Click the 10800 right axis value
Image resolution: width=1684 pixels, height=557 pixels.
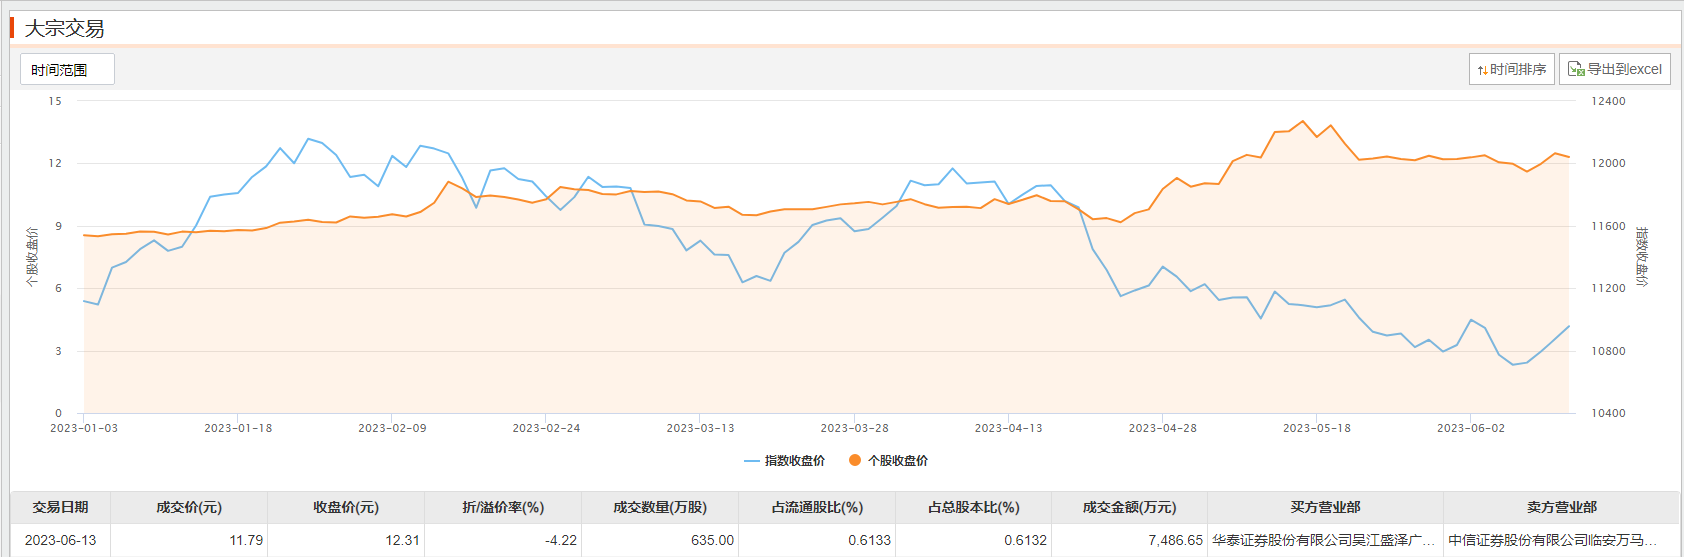click(1608, 351)
